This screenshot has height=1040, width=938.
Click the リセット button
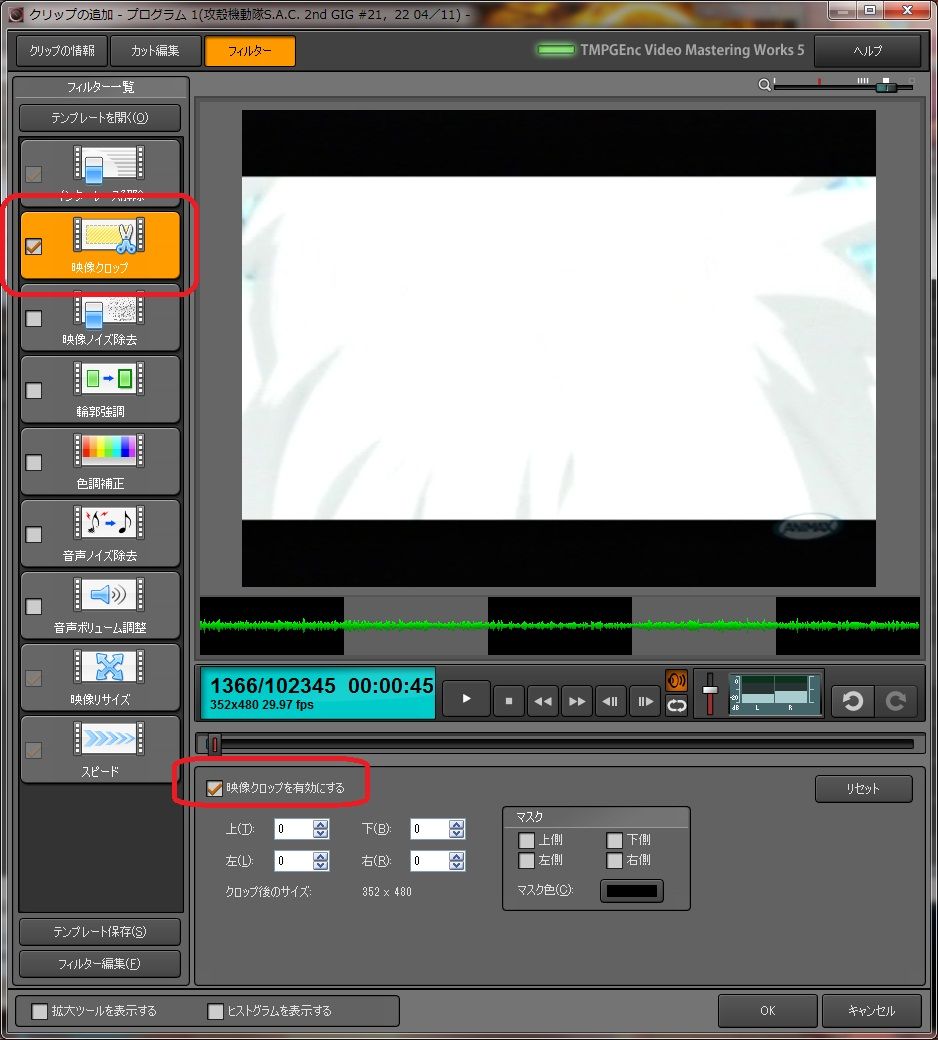[x=864, y=789]
